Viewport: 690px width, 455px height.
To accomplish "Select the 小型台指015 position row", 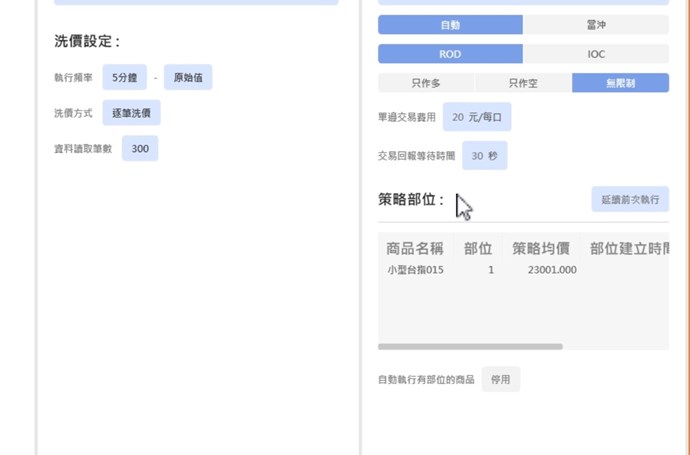I will coord(415,270).
